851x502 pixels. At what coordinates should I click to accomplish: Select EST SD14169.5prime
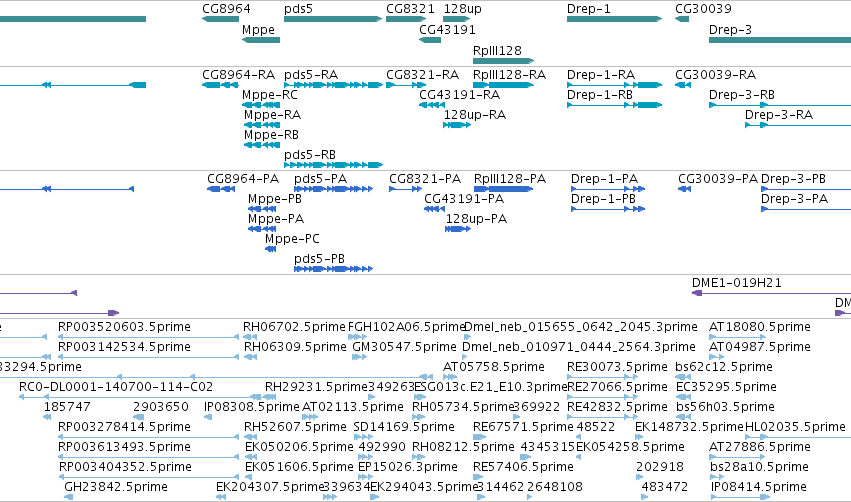[404, 428]
